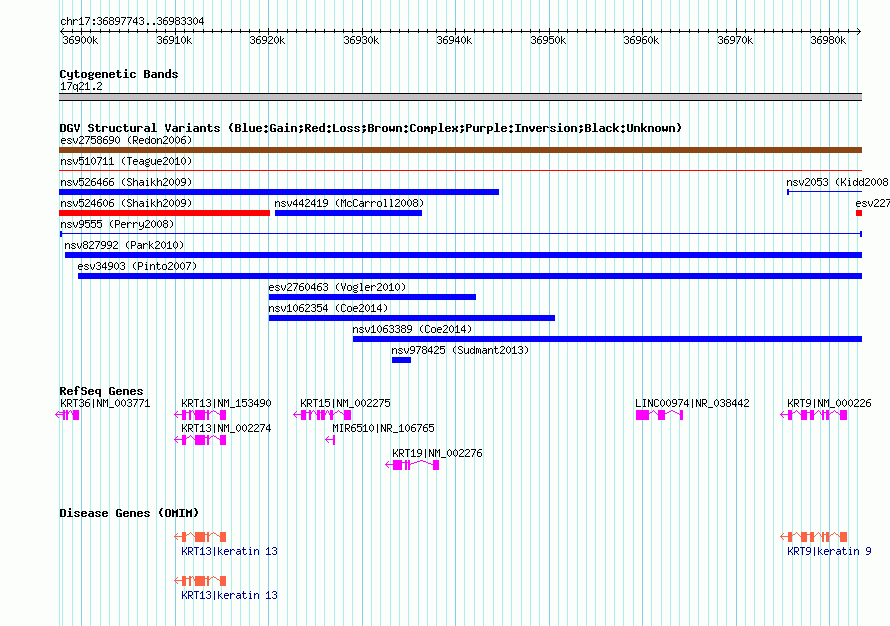The image size is (890, 626).
Task: Click the 'esv34903 (Pinto2007)' label
Action: click(137, 266)
